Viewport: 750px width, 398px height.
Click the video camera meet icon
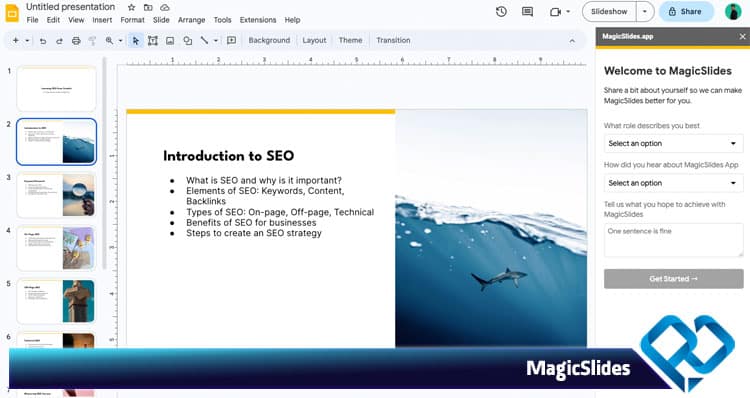coord(555,11)
